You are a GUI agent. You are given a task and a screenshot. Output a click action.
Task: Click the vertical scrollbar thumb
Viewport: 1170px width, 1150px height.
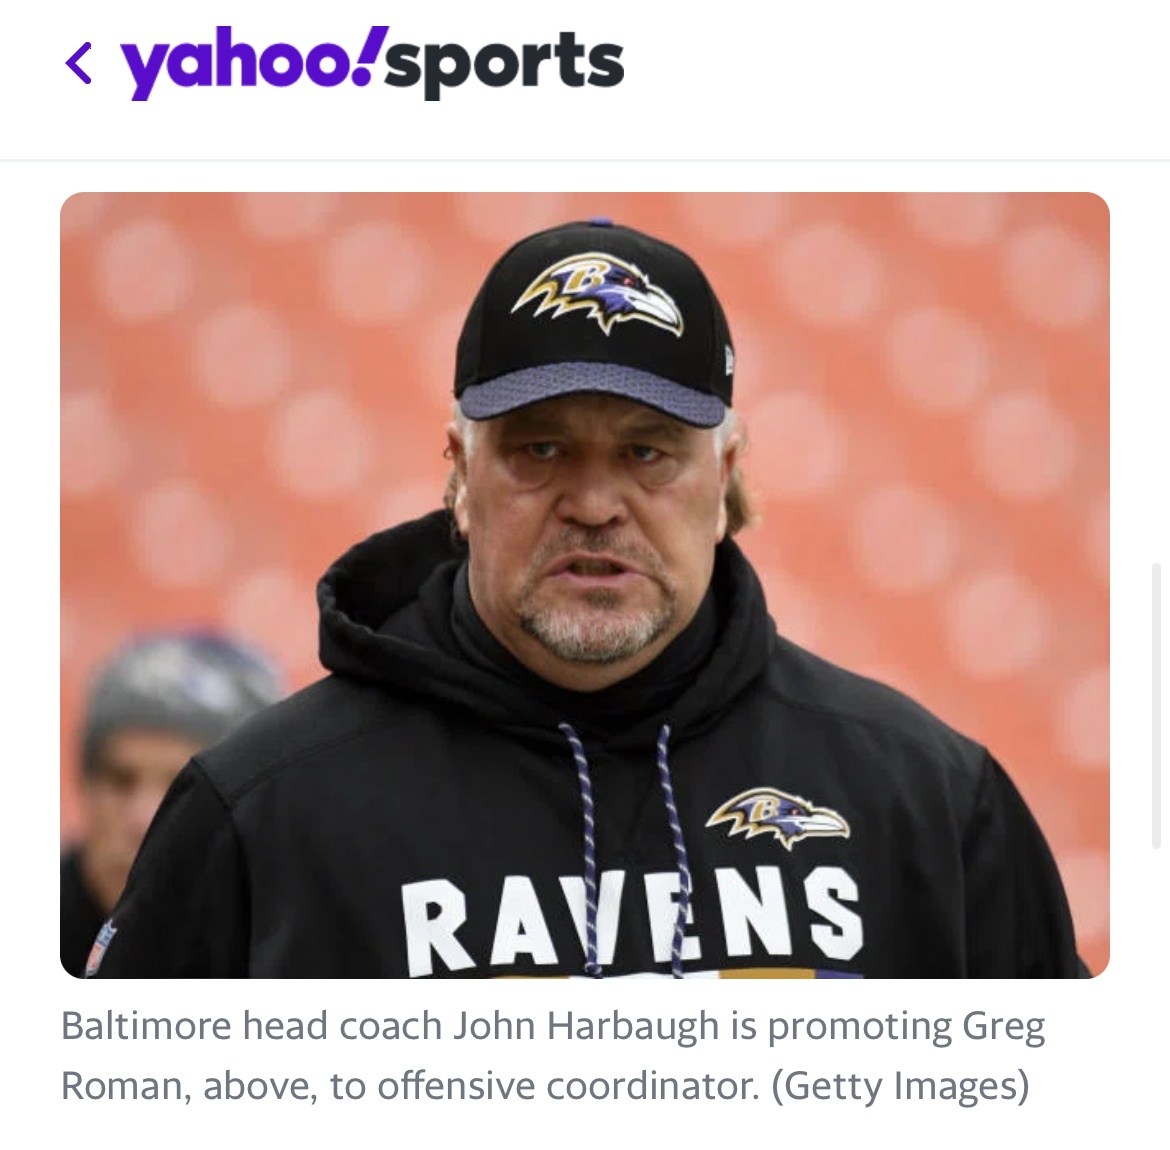coord(1157,705)
